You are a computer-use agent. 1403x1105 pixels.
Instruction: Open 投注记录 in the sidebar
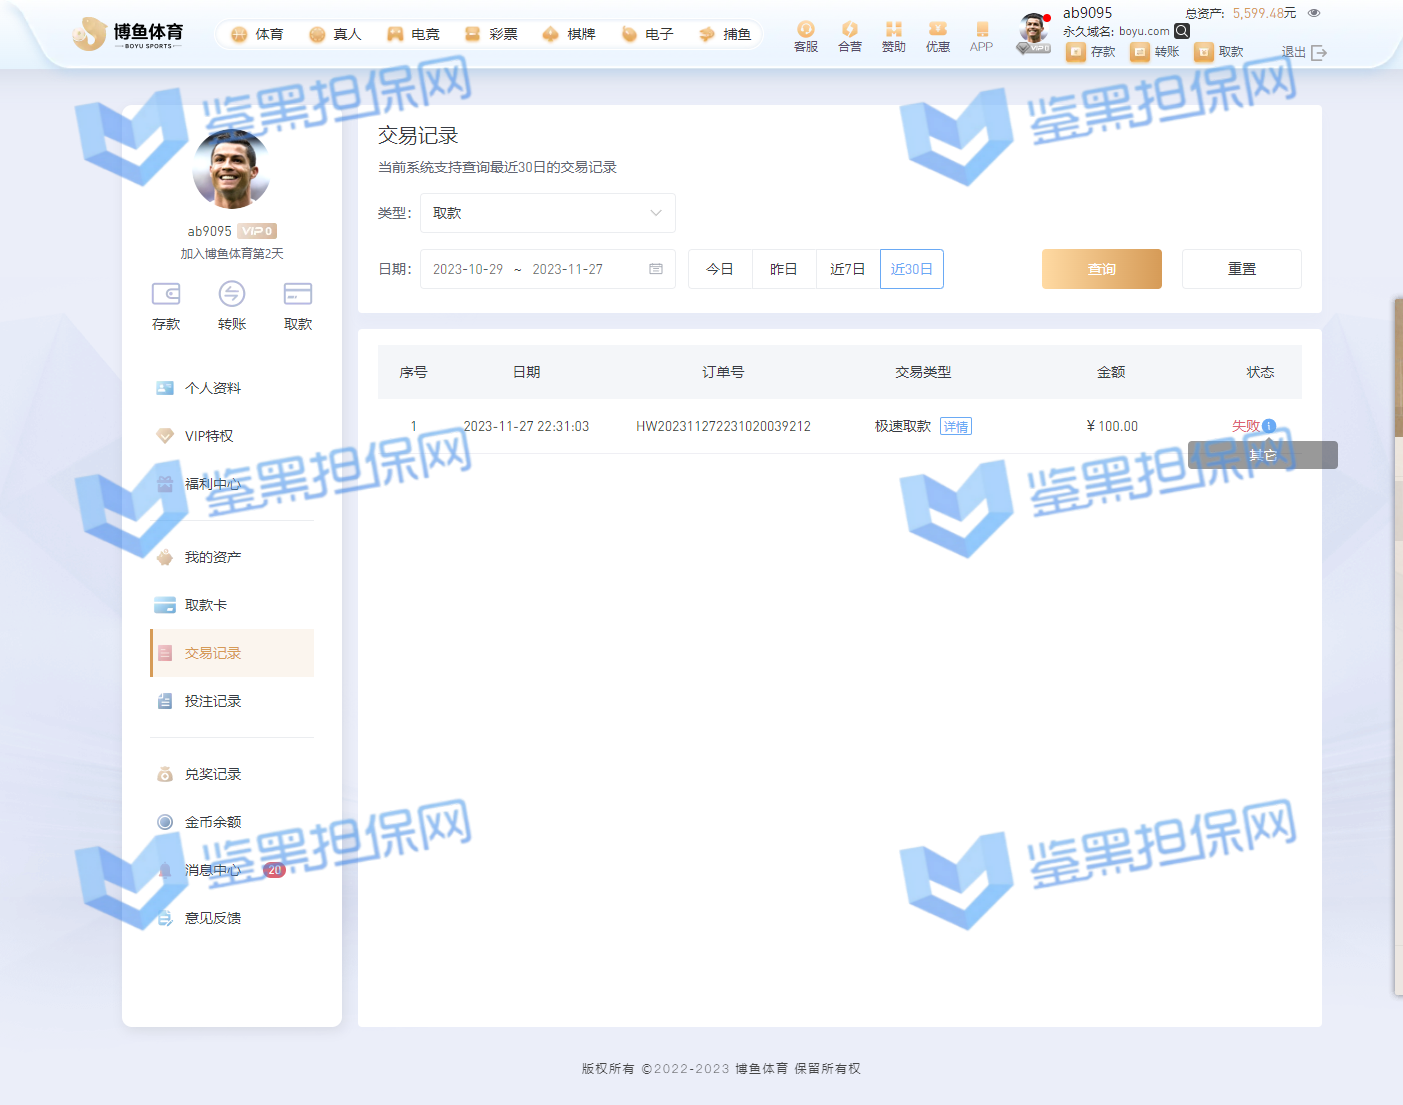click(213, 701)
